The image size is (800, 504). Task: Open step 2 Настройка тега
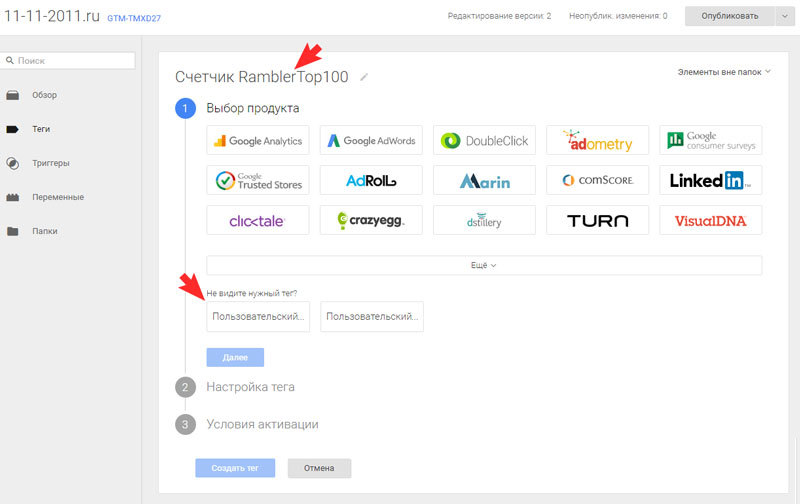[251, 387]
